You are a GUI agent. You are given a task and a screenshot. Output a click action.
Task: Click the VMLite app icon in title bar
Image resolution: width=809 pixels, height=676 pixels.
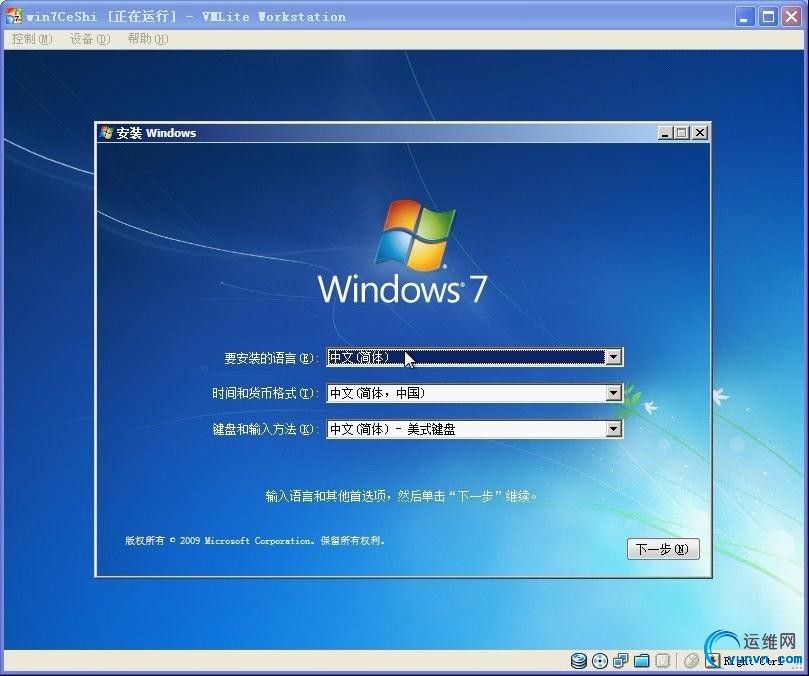click(14, 16)
